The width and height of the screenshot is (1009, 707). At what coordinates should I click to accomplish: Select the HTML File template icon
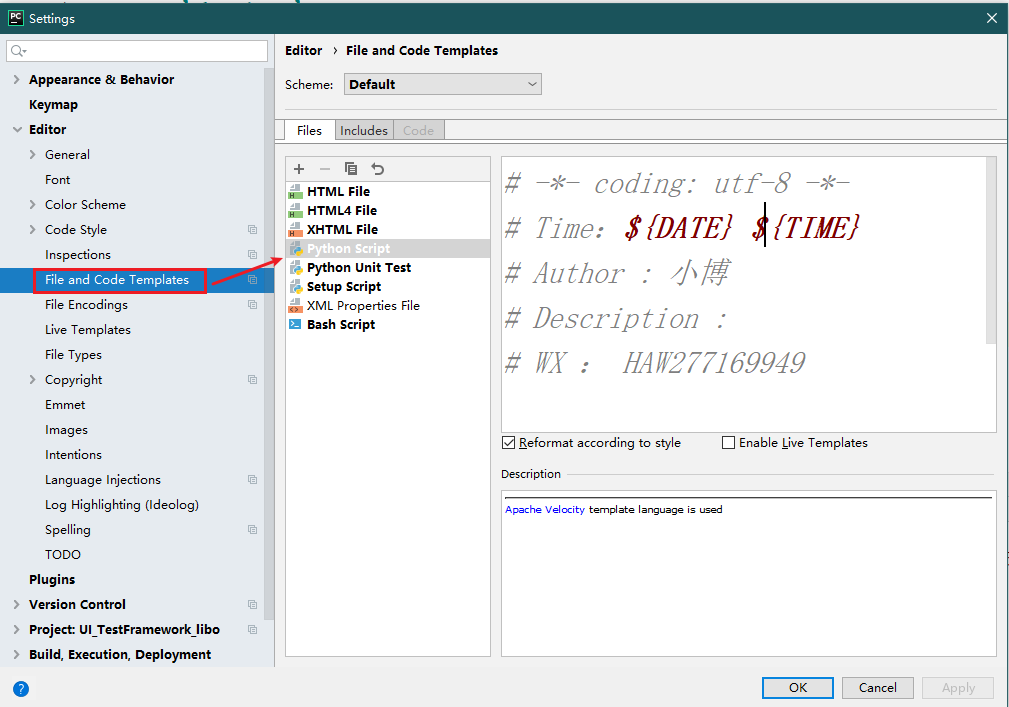(295, 191)
